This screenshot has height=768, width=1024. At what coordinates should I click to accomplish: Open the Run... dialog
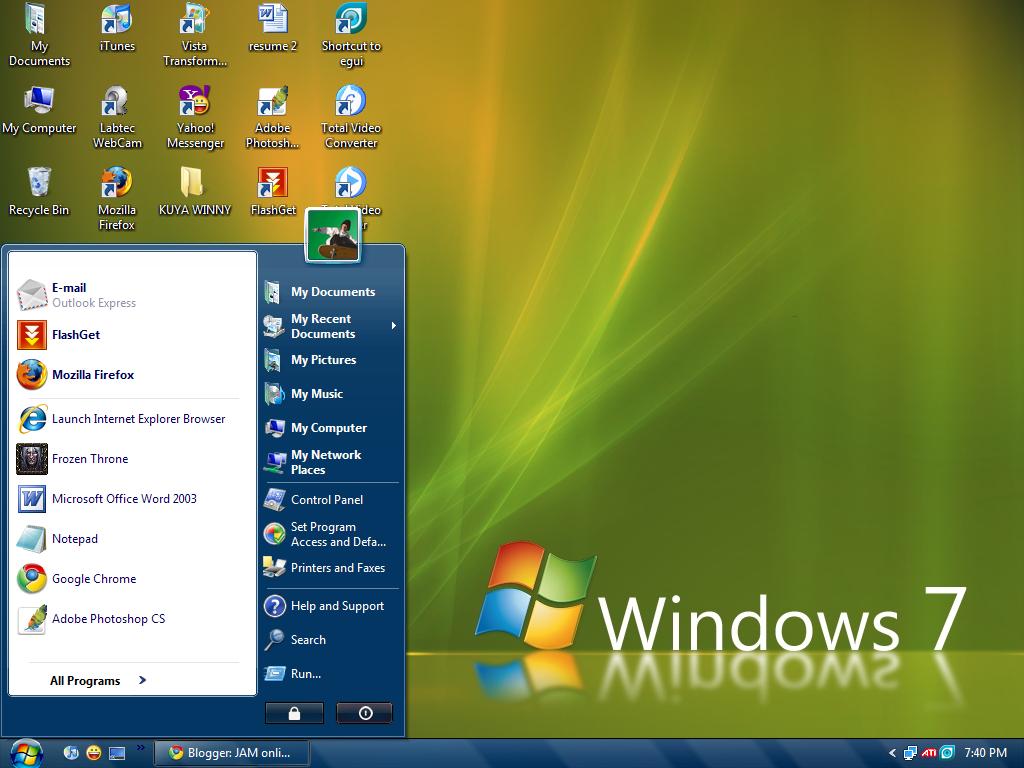pyautogui.click(x=330, y=673)
